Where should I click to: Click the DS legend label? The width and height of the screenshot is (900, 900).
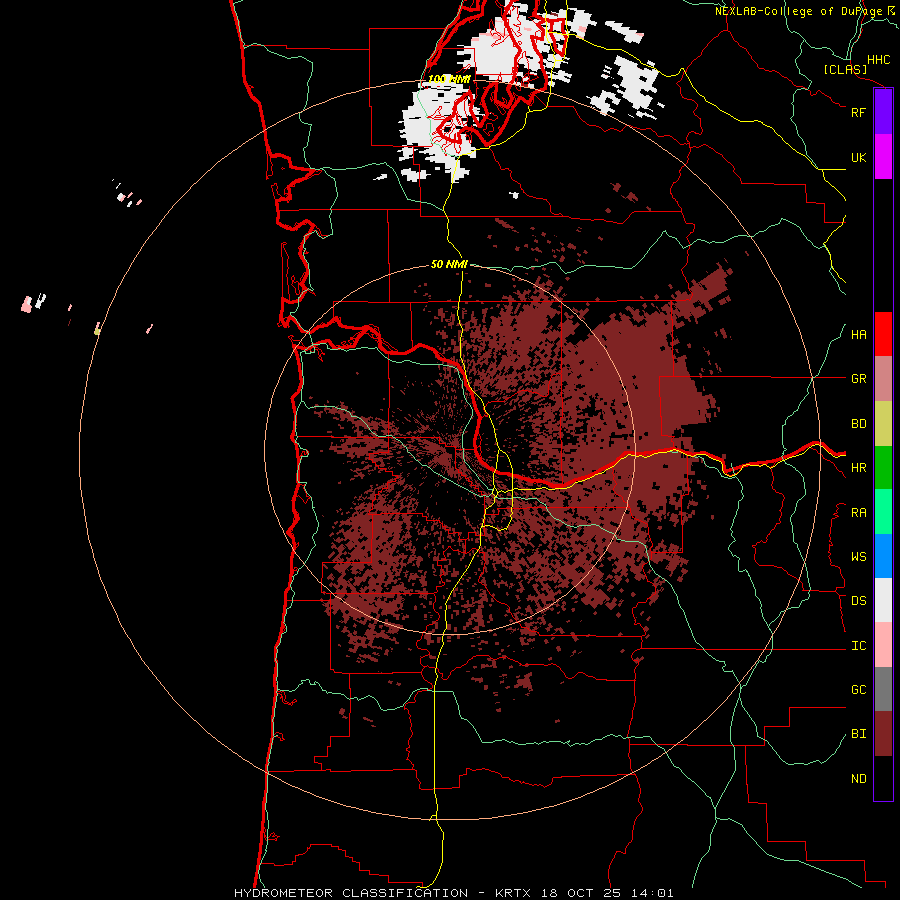point(858,601)
